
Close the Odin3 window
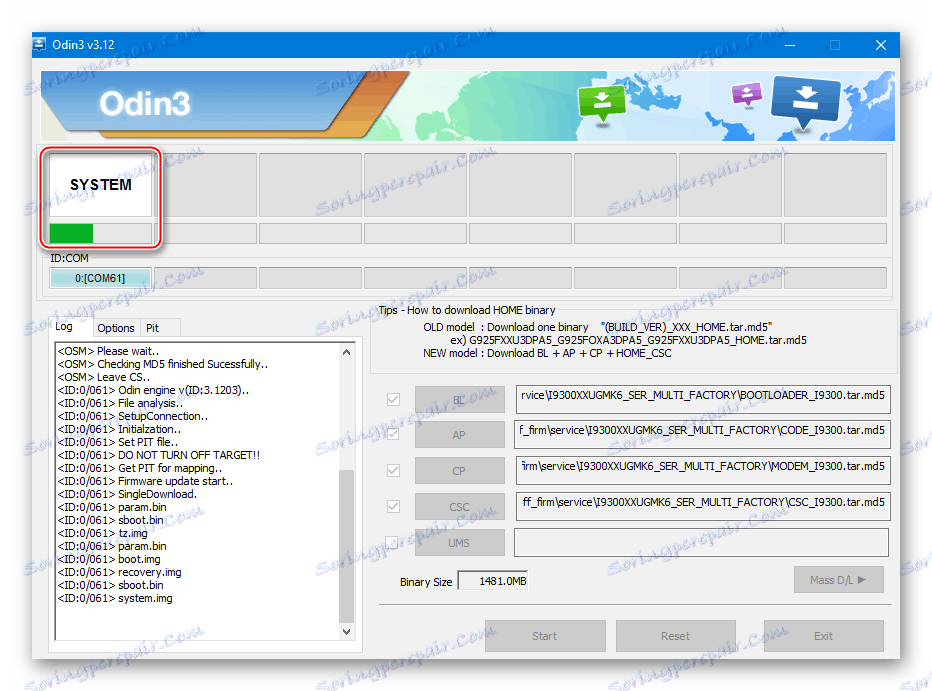(x=881, y=45)
